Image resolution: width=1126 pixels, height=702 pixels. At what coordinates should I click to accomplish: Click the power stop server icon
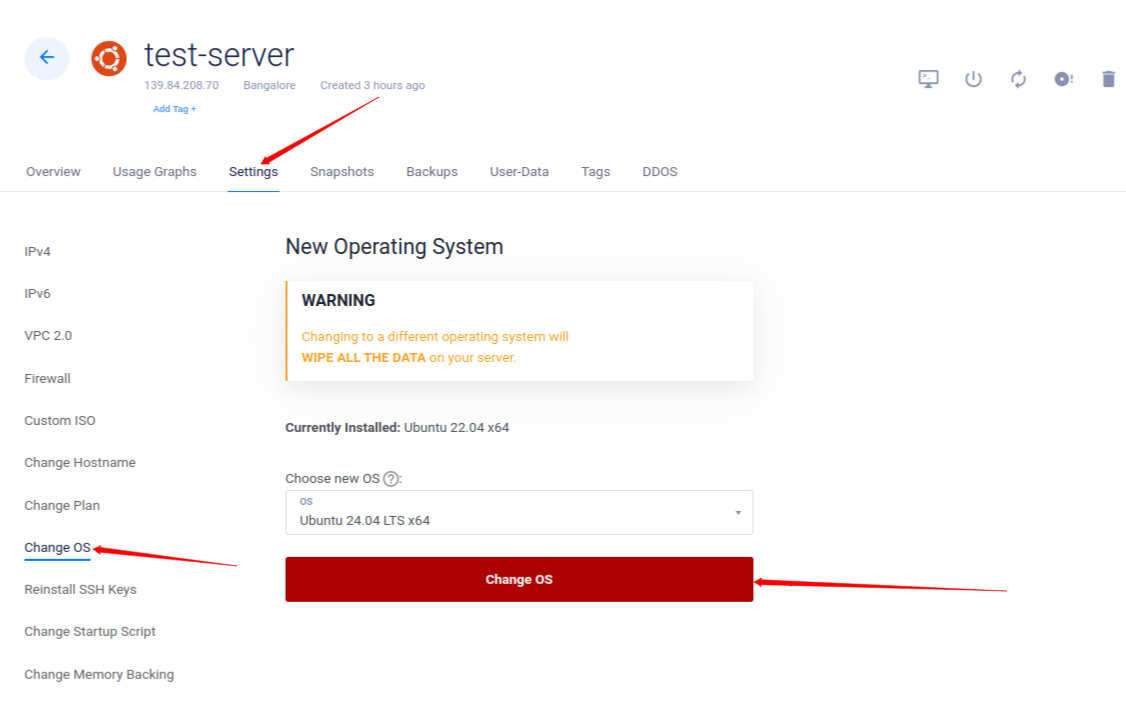973,79
